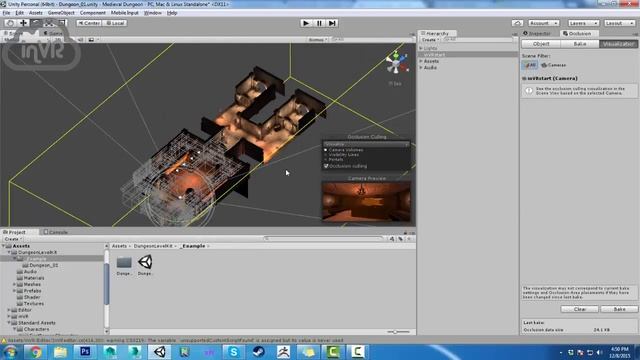Open the Help menu
Viewport: 640px width, 360px height.
coord(172,13)
